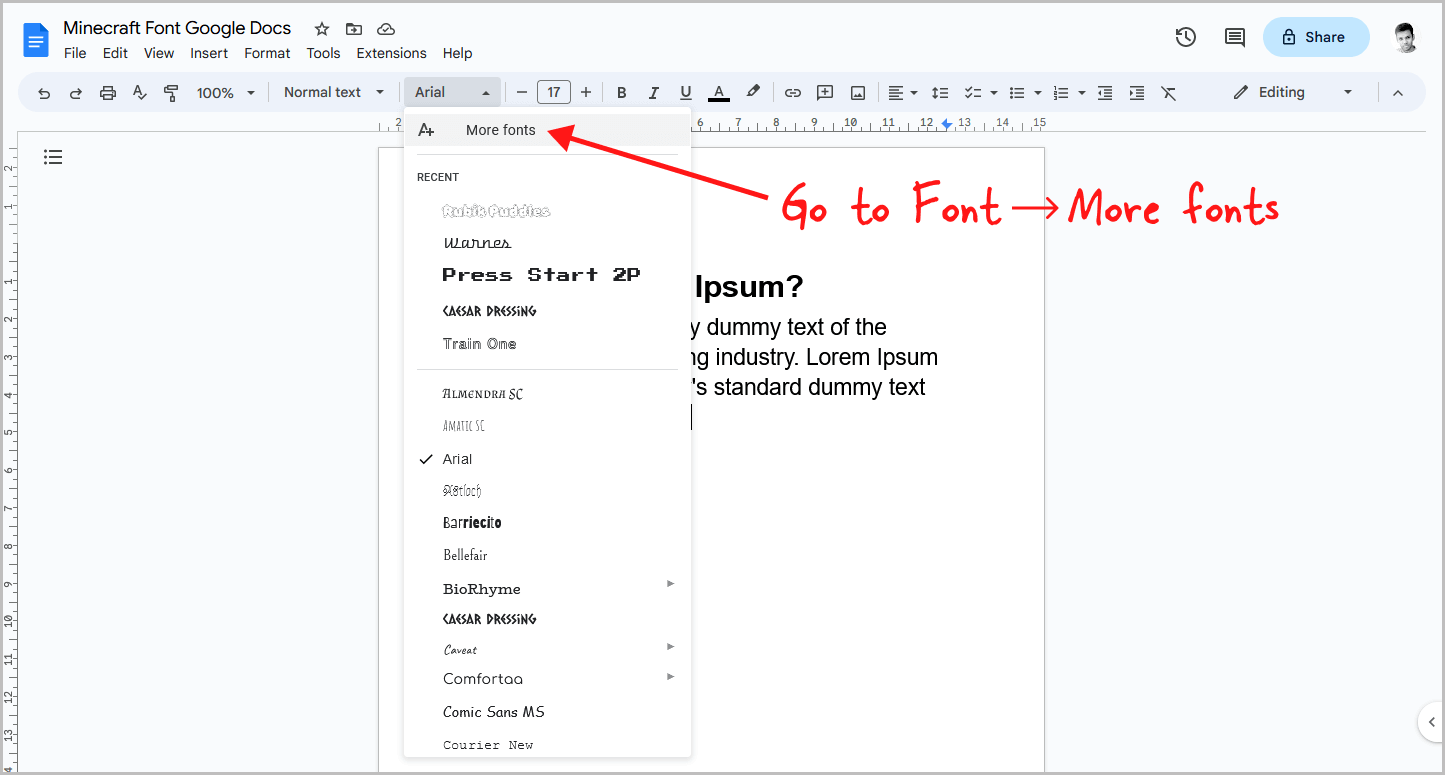Click the line and paragraph spacing icon
Viewport: 1445px width, 775px height.
pos(940,93)
